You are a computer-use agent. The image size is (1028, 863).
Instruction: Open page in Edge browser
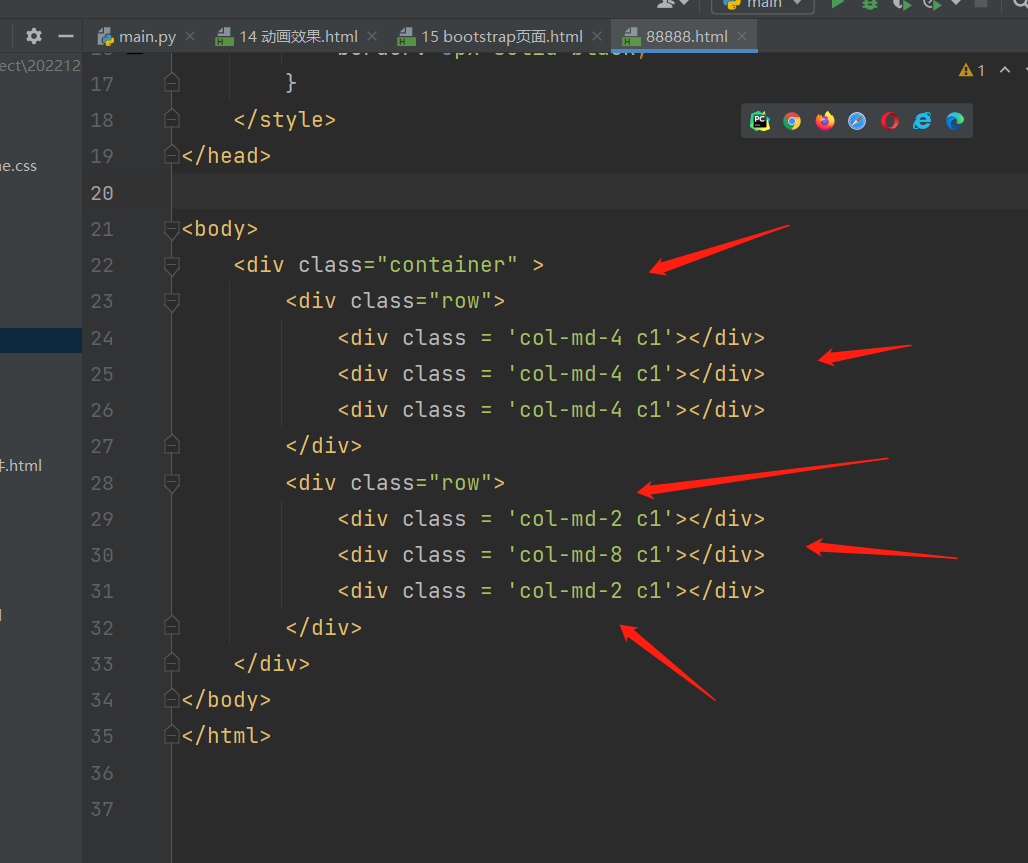click(955, 121)
